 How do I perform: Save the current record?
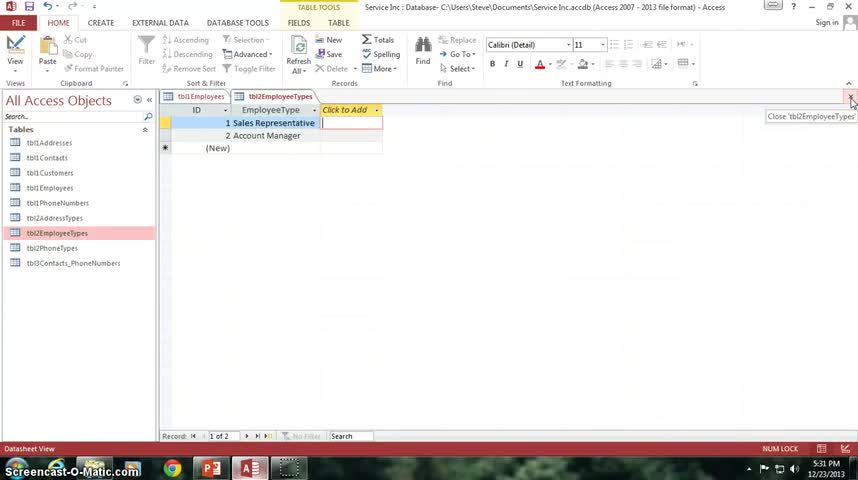tap(329, 54)
